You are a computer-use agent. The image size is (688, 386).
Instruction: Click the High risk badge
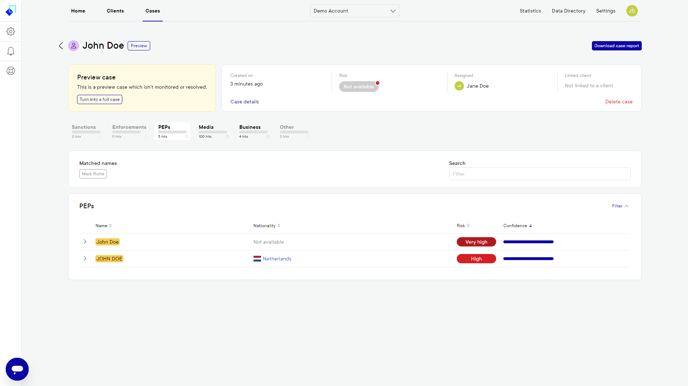[476, 259]
